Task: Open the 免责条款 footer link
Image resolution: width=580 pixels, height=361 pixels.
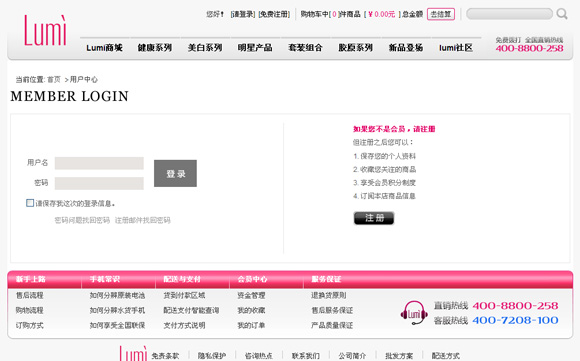Action: [x=165, y=356]
